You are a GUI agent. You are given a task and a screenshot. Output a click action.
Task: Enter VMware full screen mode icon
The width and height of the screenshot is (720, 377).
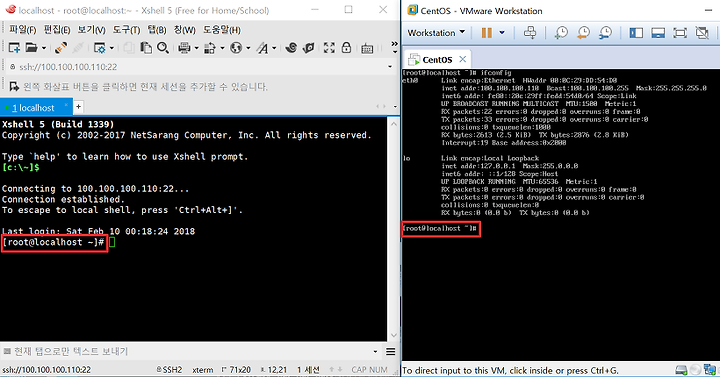(680, 33)
